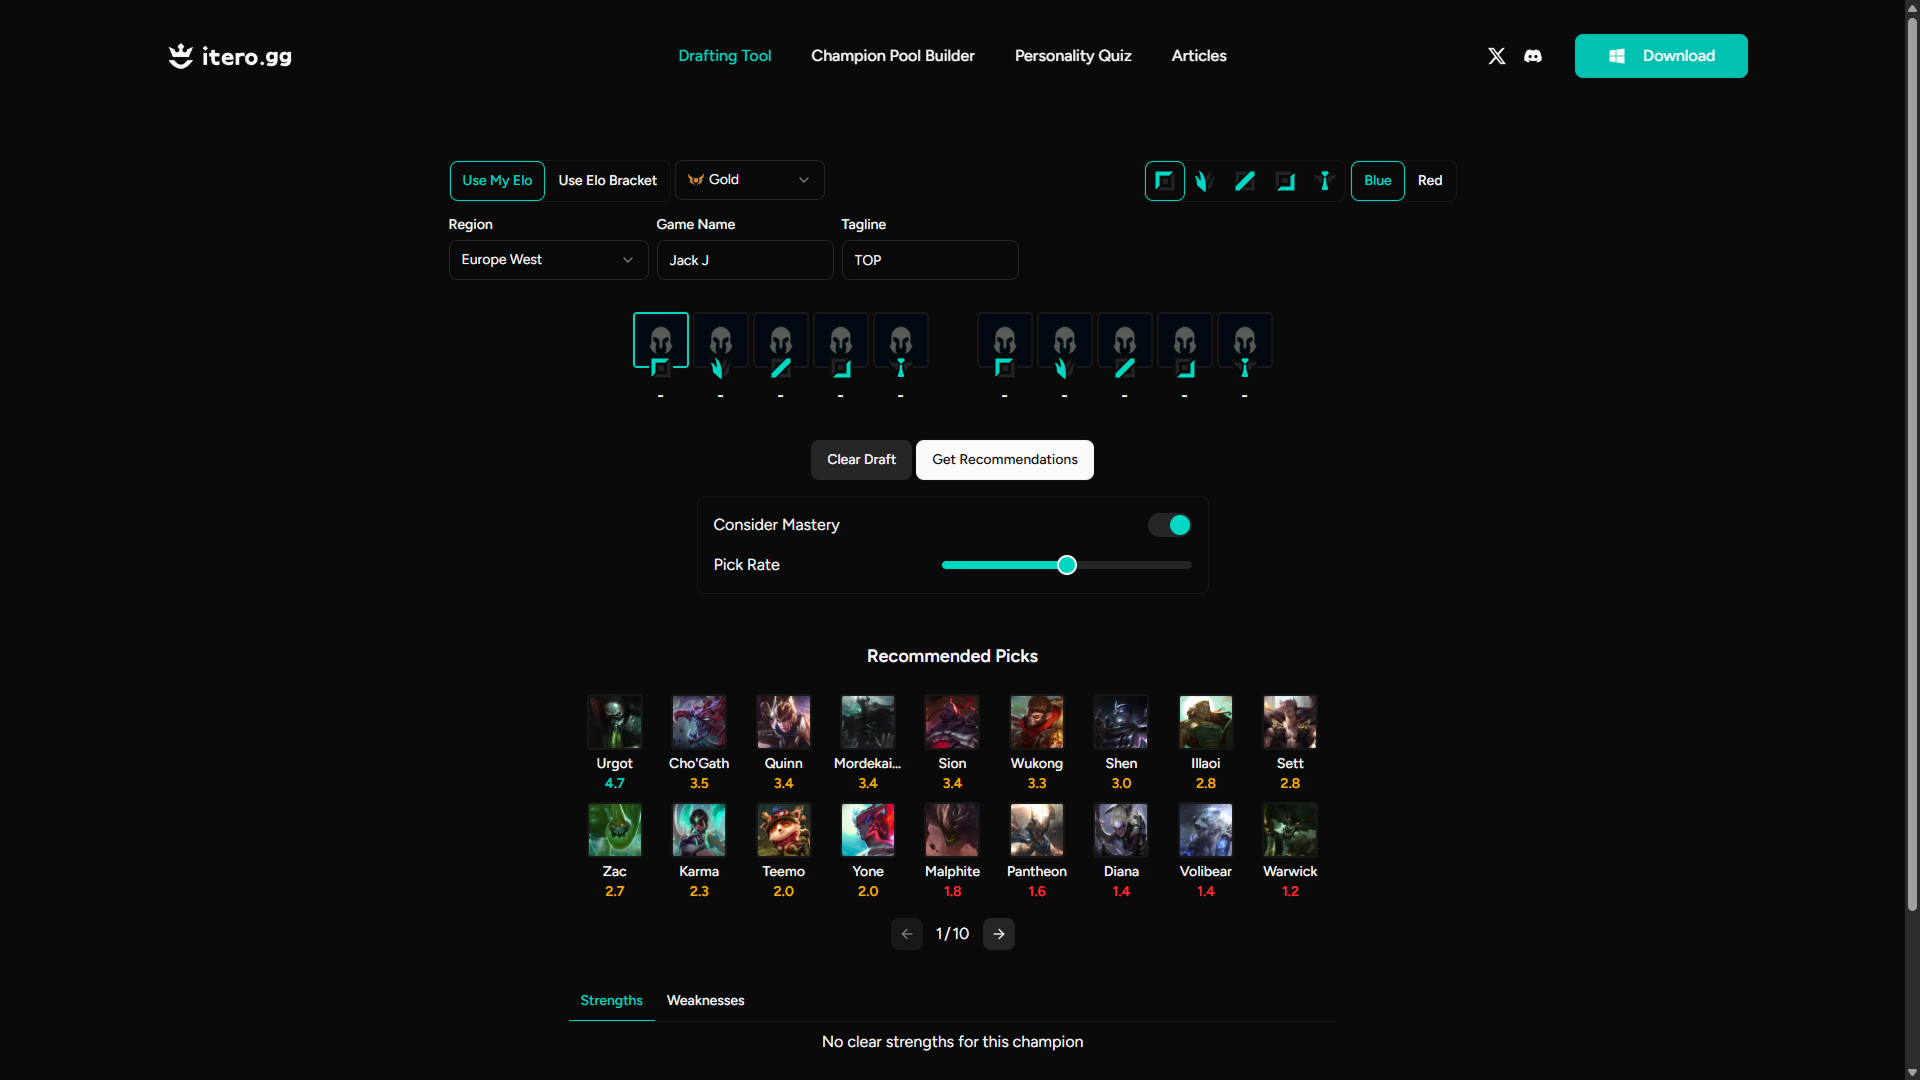
Task: Switch the draft side to Red
Action: 1429,181
